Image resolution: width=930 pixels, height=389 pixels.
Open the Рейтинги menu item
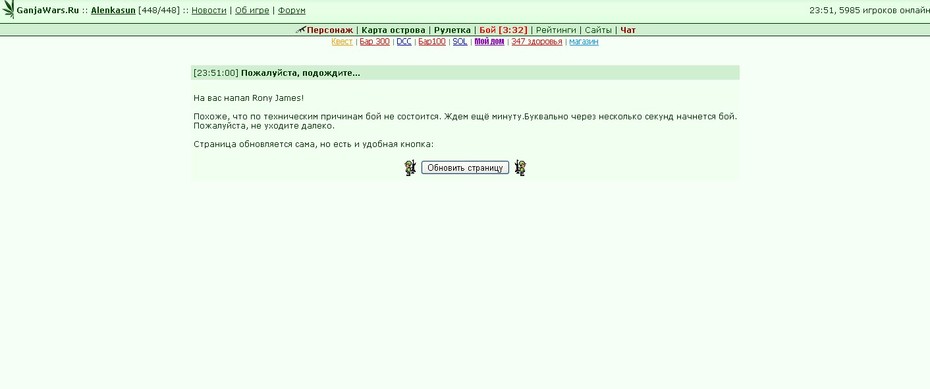click(x=556, y=30)
